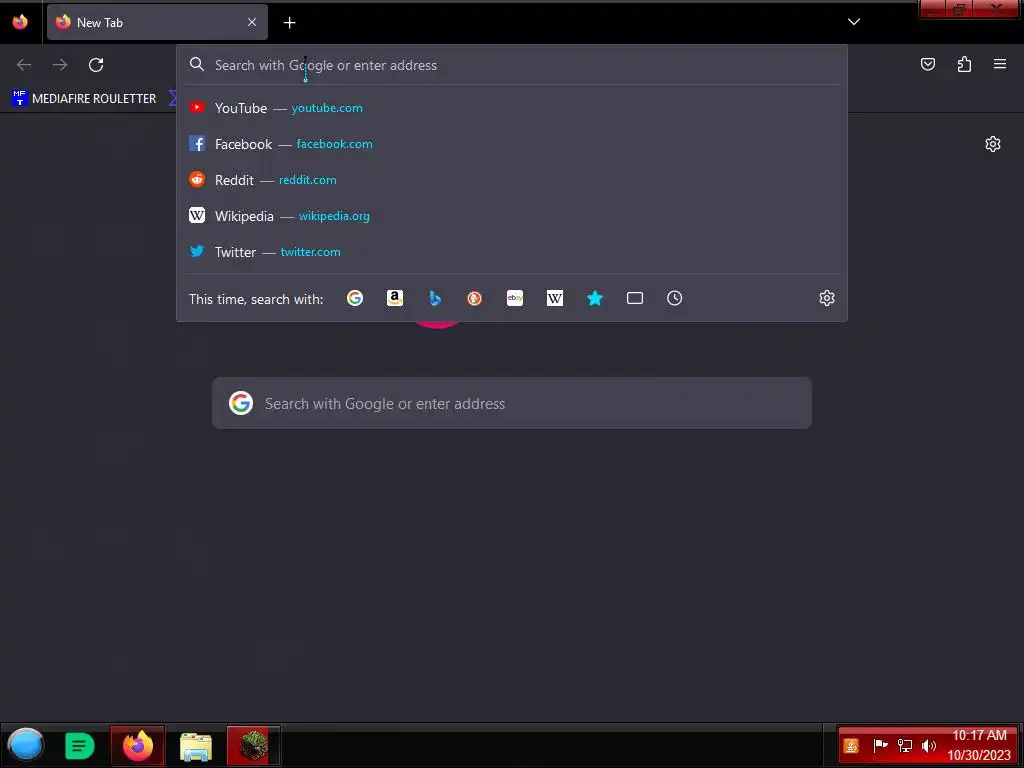The image size is (1024, 768).
Task: Search bookmarks using the star icon
Action: (595, 298)
